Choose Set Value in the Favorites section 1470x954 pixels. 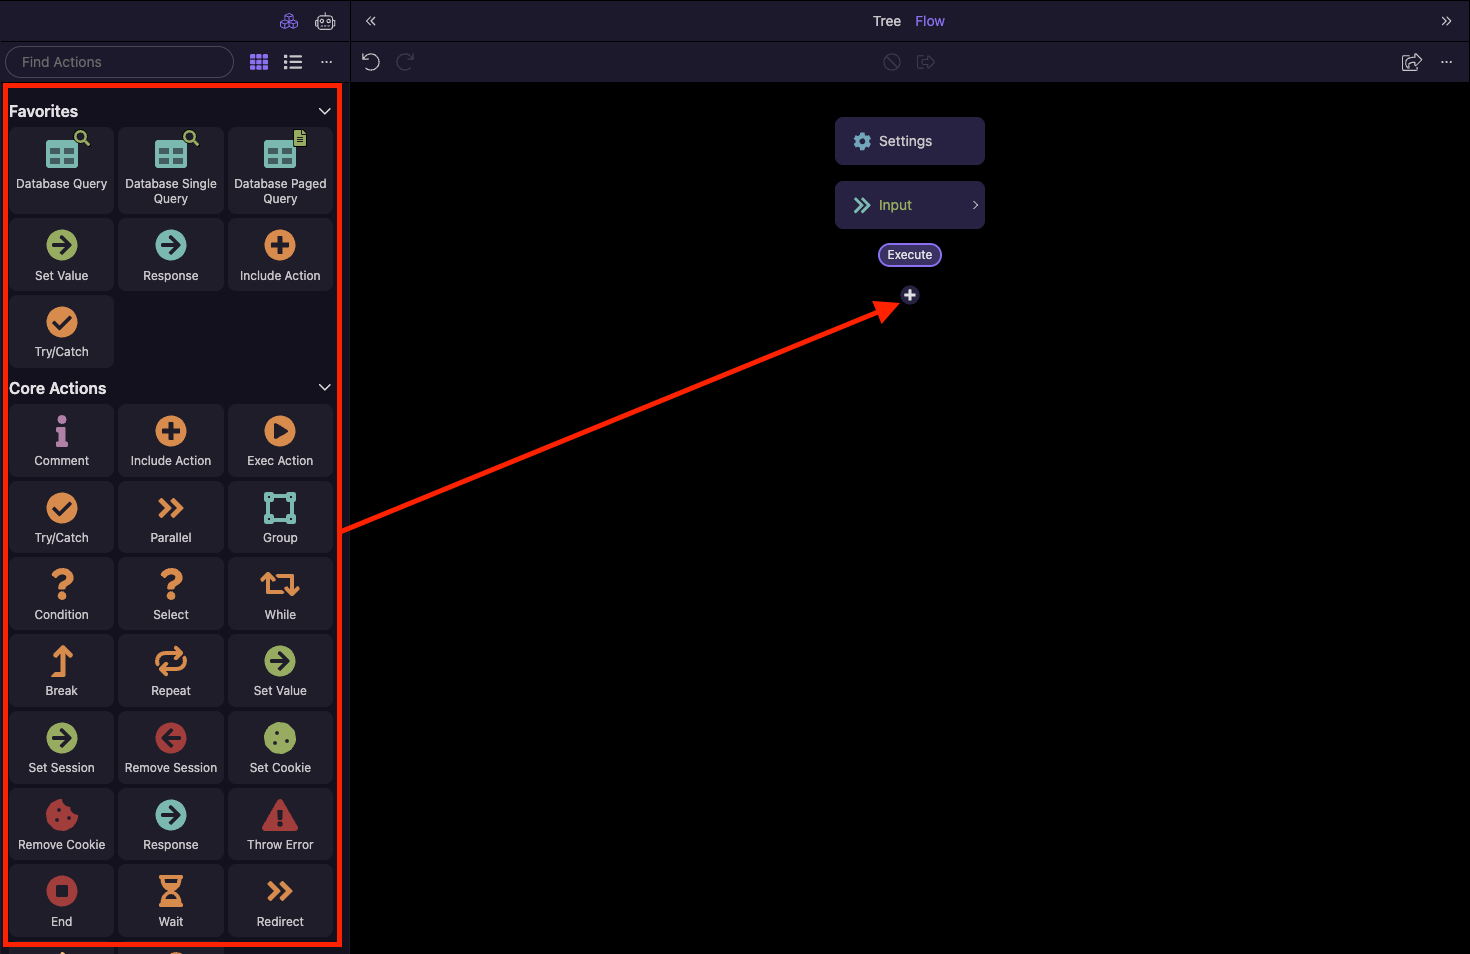[x=62, y=254]
